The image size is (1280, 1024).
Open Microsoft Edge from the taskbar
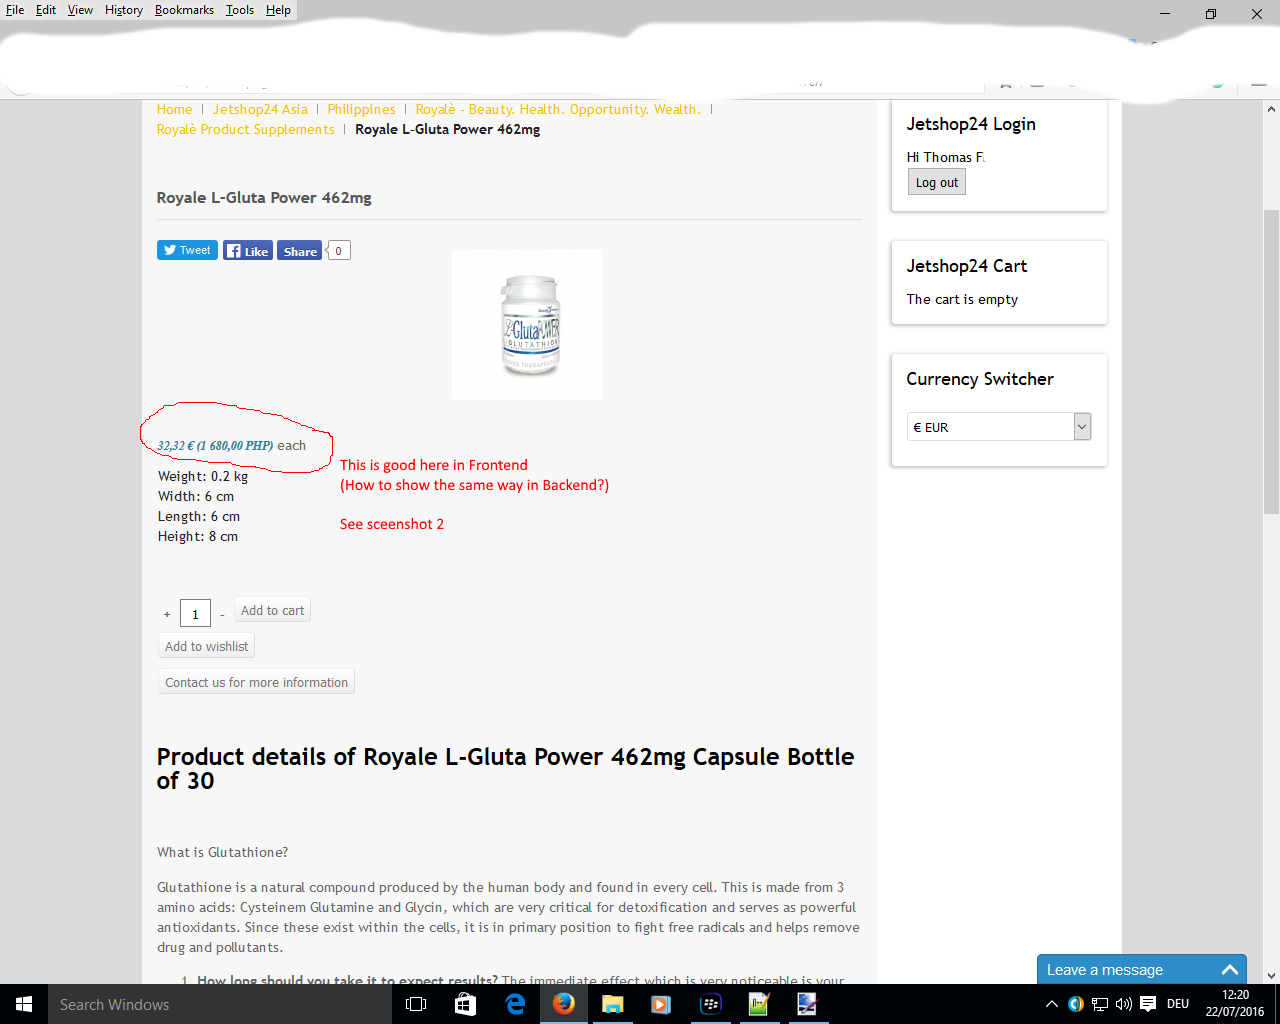tap(515, 1004)
